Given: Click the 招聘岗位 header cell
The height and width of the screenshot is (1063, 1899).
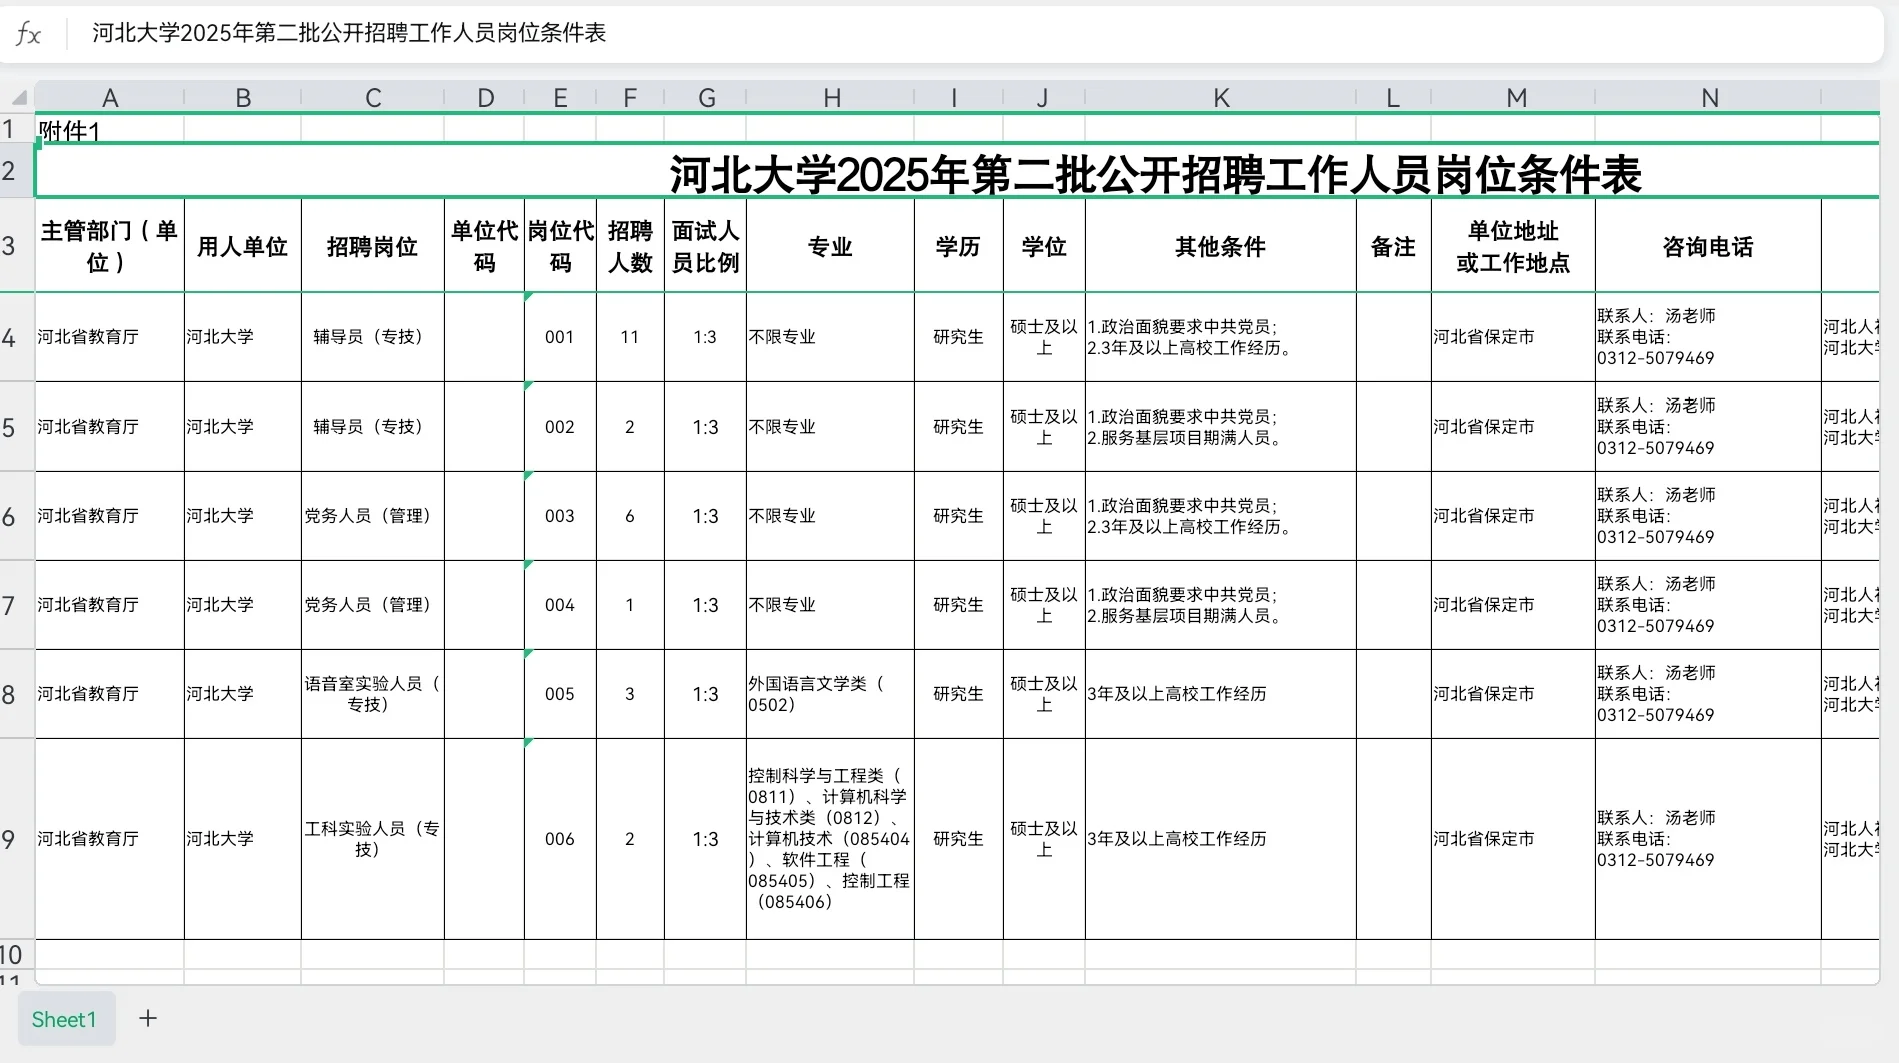Looking at the screenshot, I should point(373,246).
